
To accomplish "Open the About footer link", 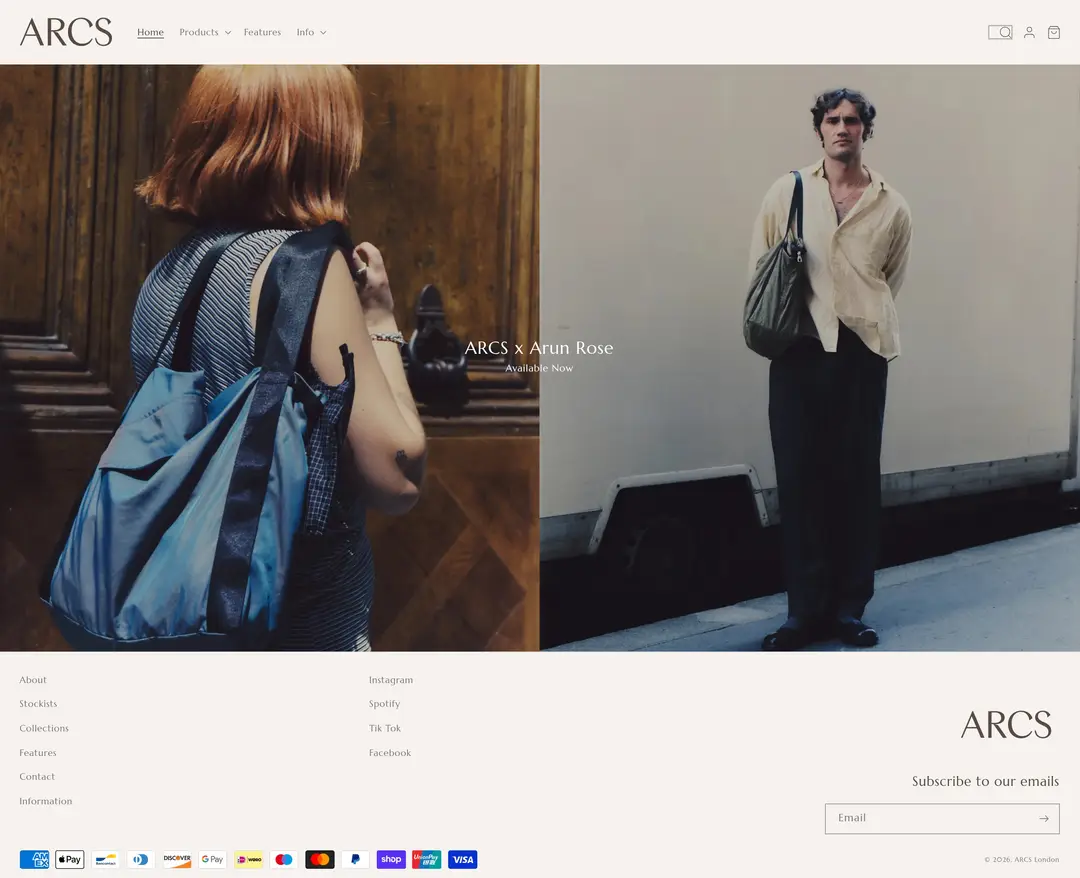I will (x=33, y=680).
